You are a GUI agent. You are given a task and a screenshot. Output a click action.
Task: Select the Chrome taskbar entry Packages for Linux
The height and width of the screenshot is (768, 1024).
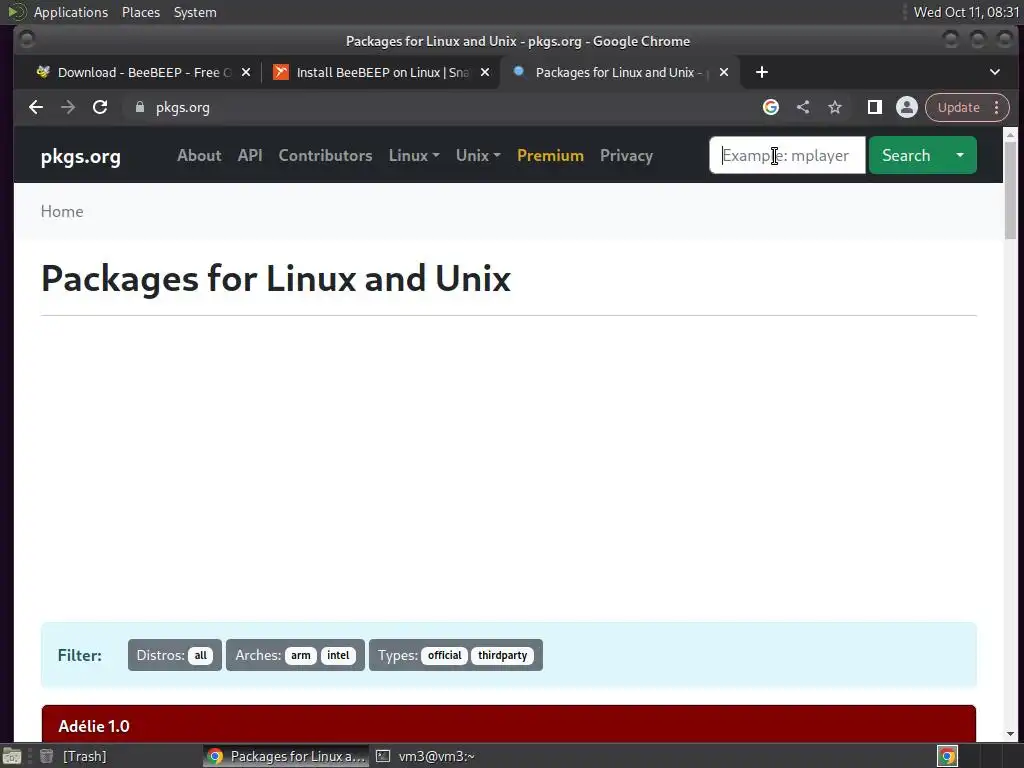(x=286, y=756)
